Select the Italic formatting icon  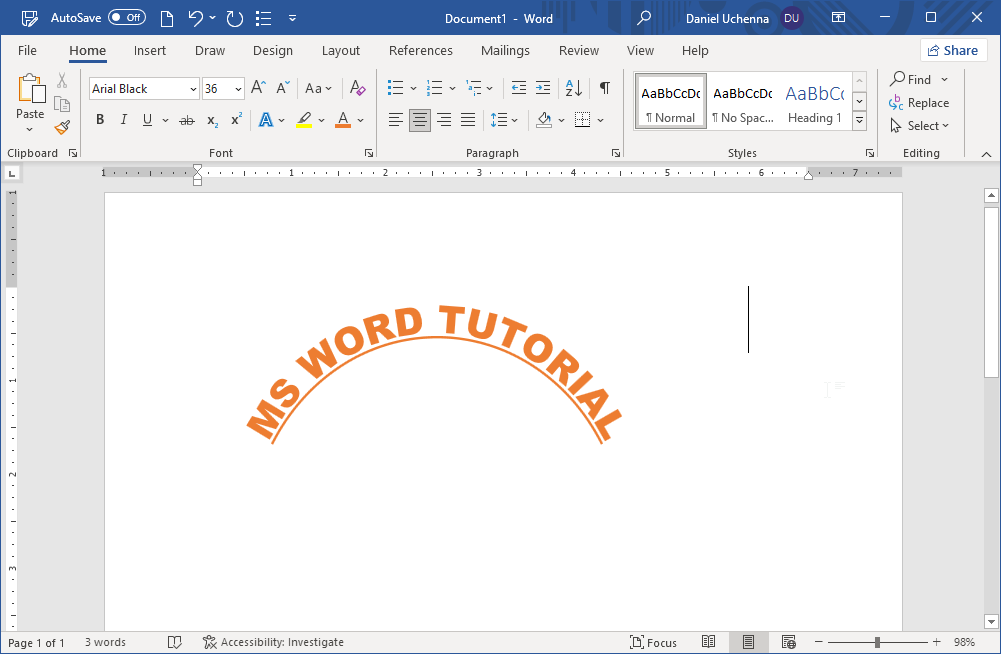[122, 119]
